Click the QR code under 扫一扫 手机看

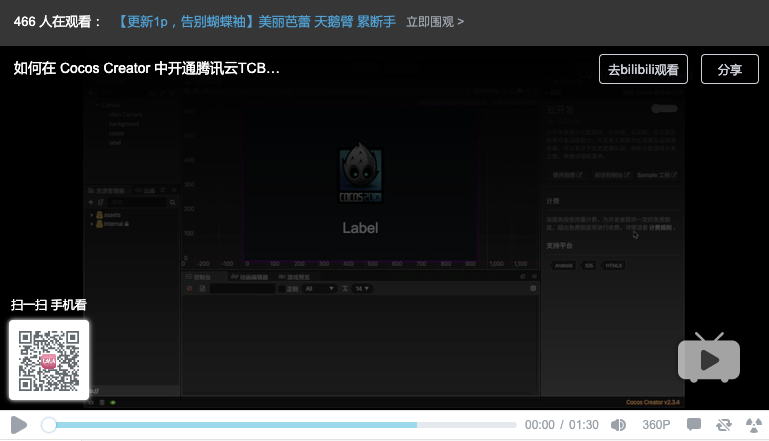pyautogui.click(x=49, y=360)
